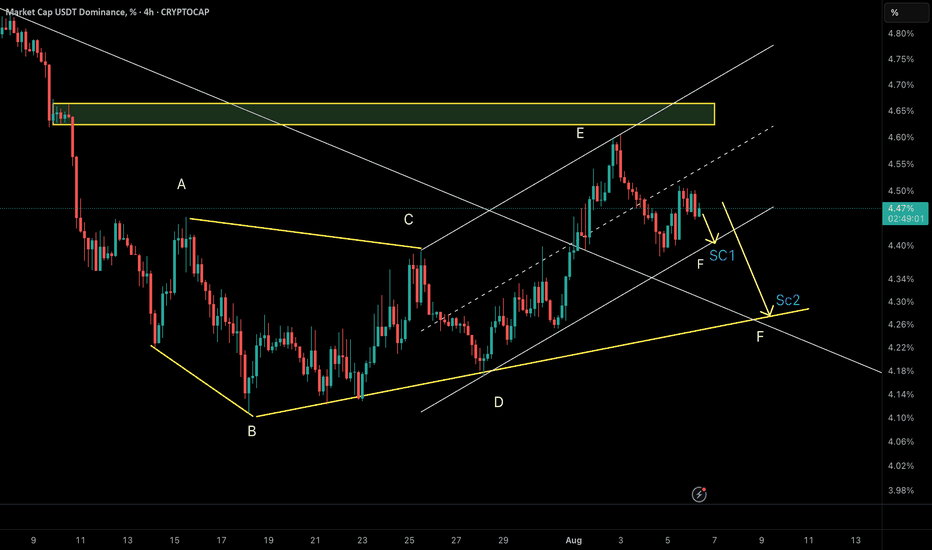Click the Aug label on time axis

point(574,540)
